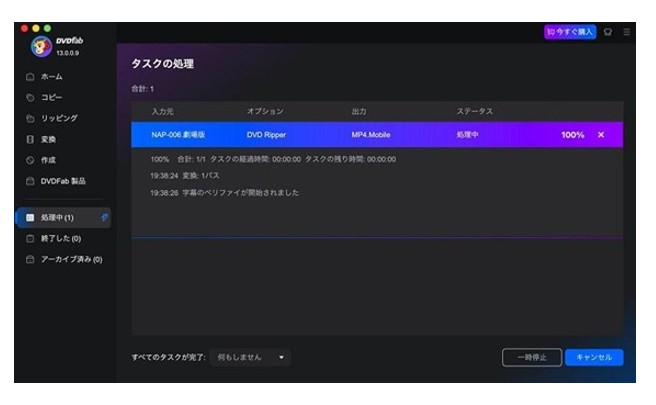Click the home icon in sidebar
656x405 pixels.
[x=30, y=77]
